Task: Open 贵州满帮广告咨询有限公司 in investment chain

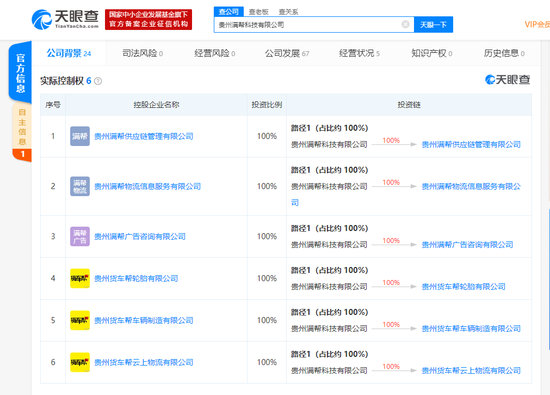Action: pos(467,245)
